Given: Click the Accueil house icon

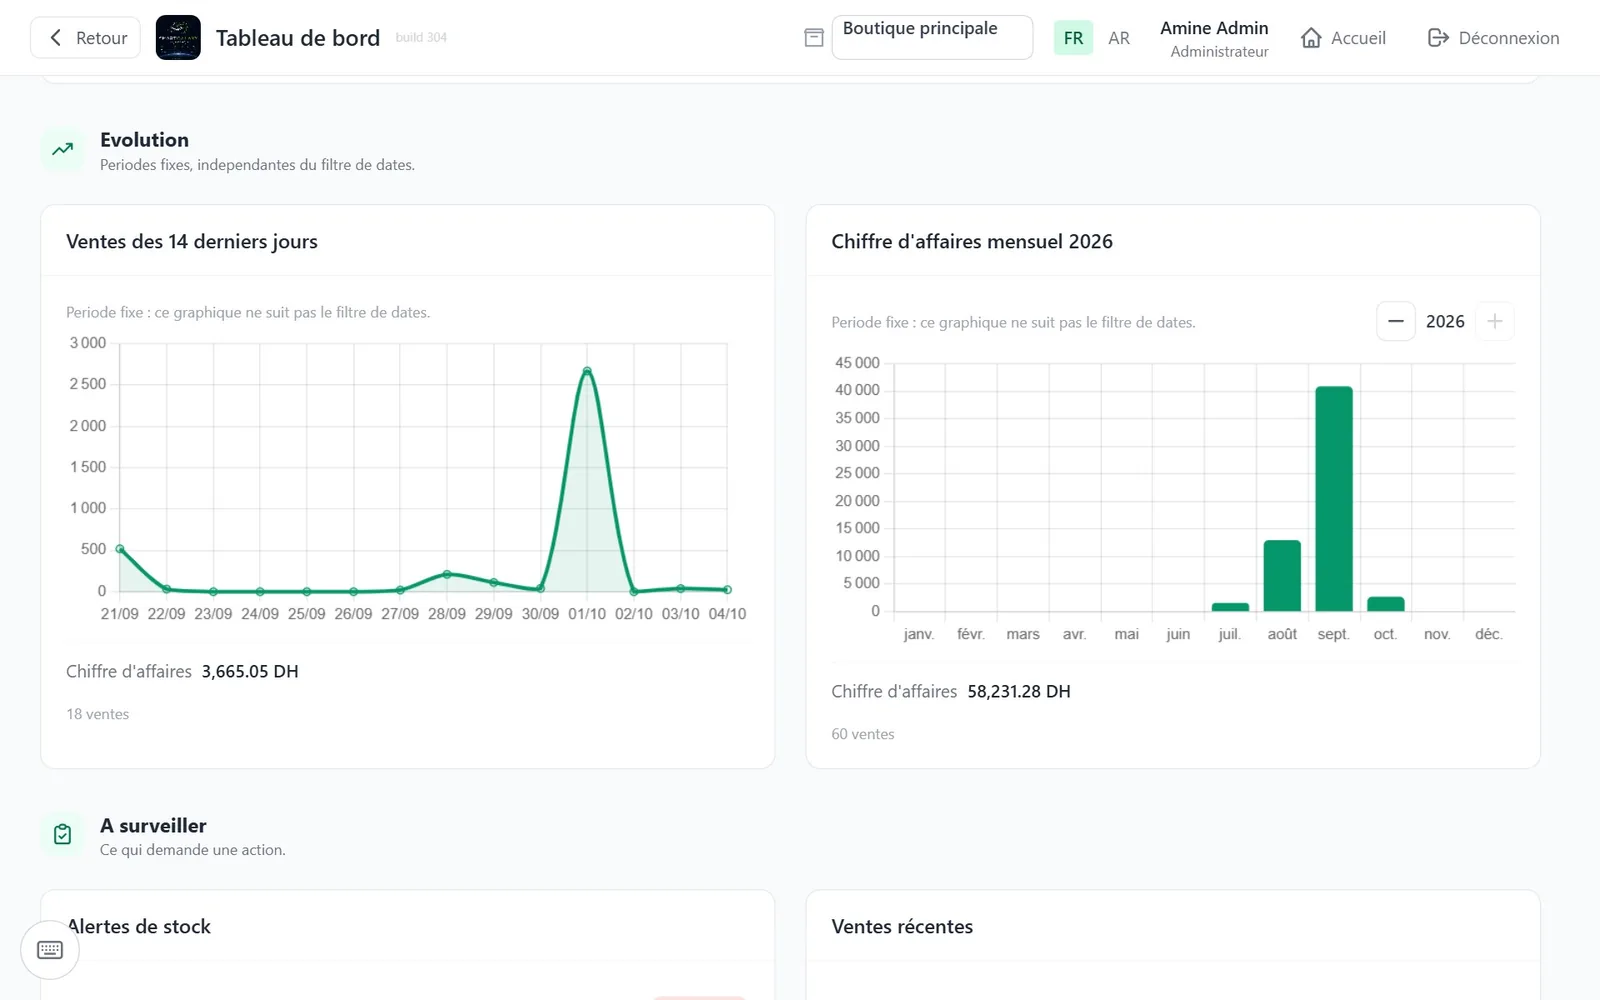Looking at the screenshot, I should [x=1311, y=38].
